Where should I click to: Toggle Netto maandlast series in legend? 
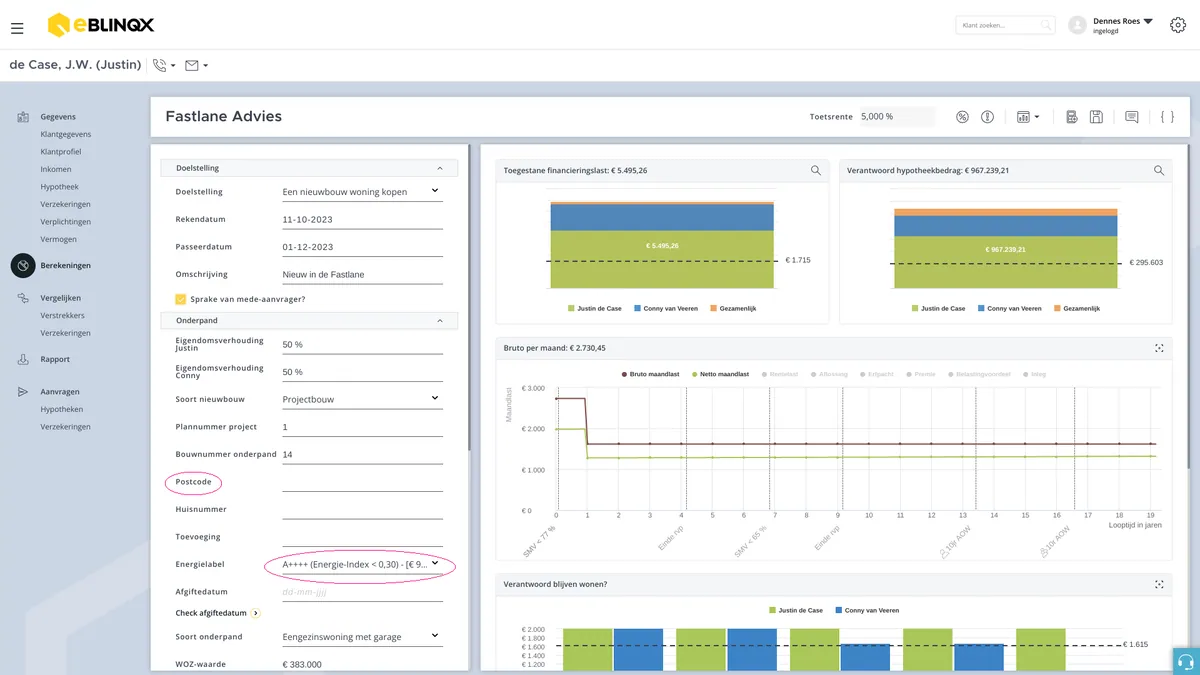pyautogui.click(x=720, y=374)
